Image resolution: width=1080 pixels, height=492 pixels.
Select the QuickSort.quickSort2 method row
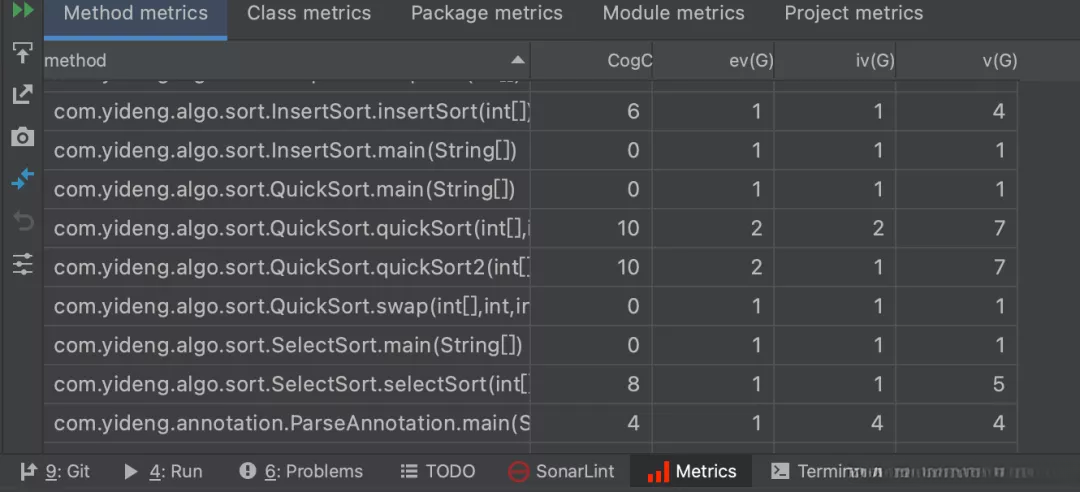[x=292, y=267]
